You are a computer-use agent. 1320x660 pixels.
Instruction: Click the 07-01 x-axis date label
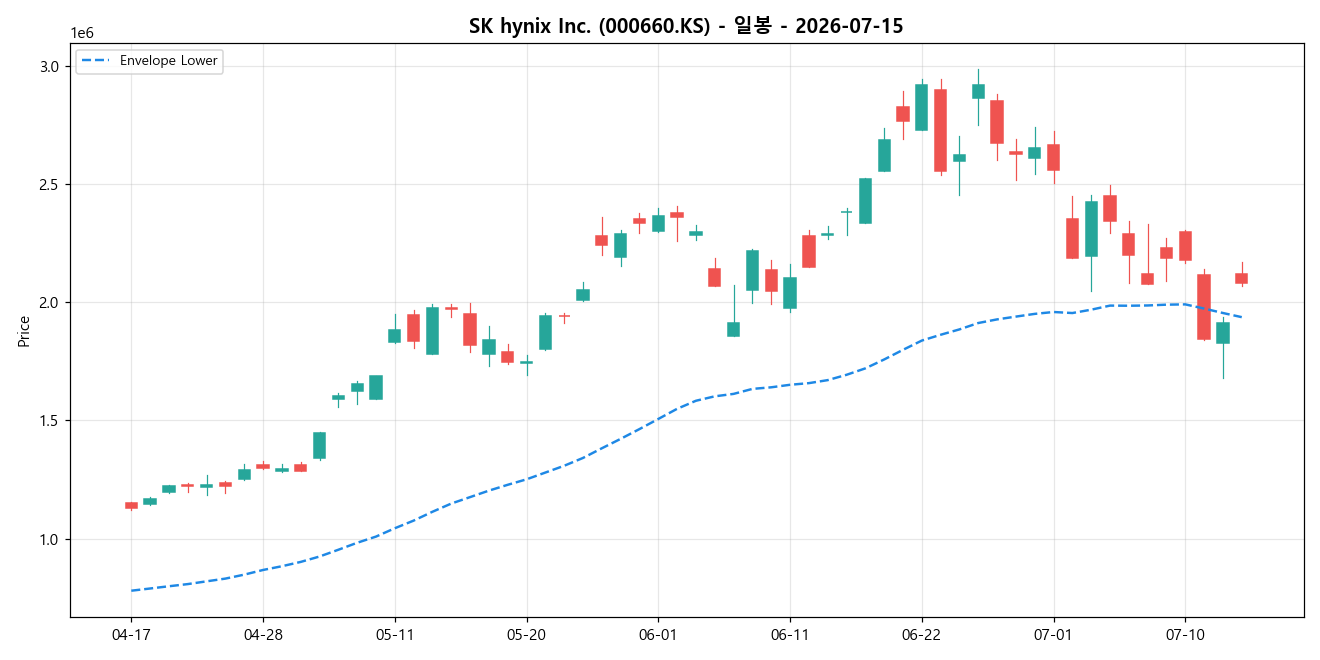coord(1054,634)
